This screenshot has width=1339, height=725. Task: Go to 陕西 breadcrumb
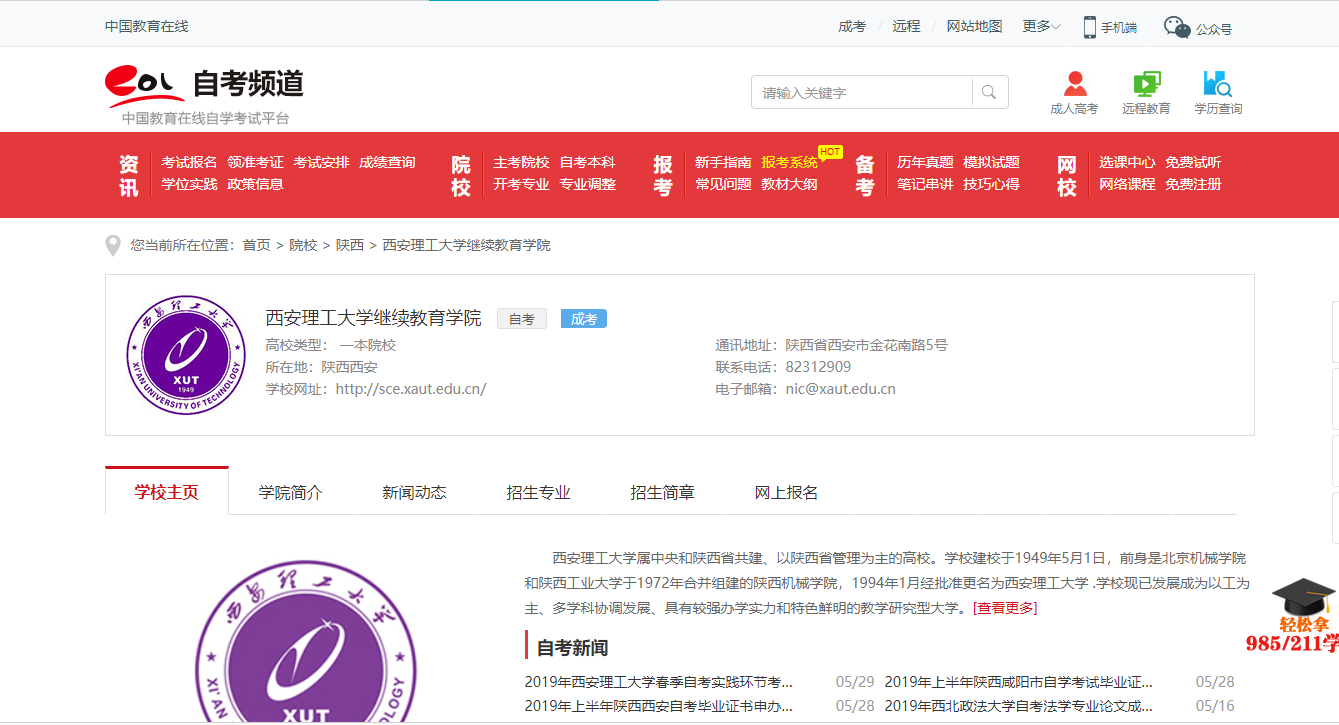point(350,245)
